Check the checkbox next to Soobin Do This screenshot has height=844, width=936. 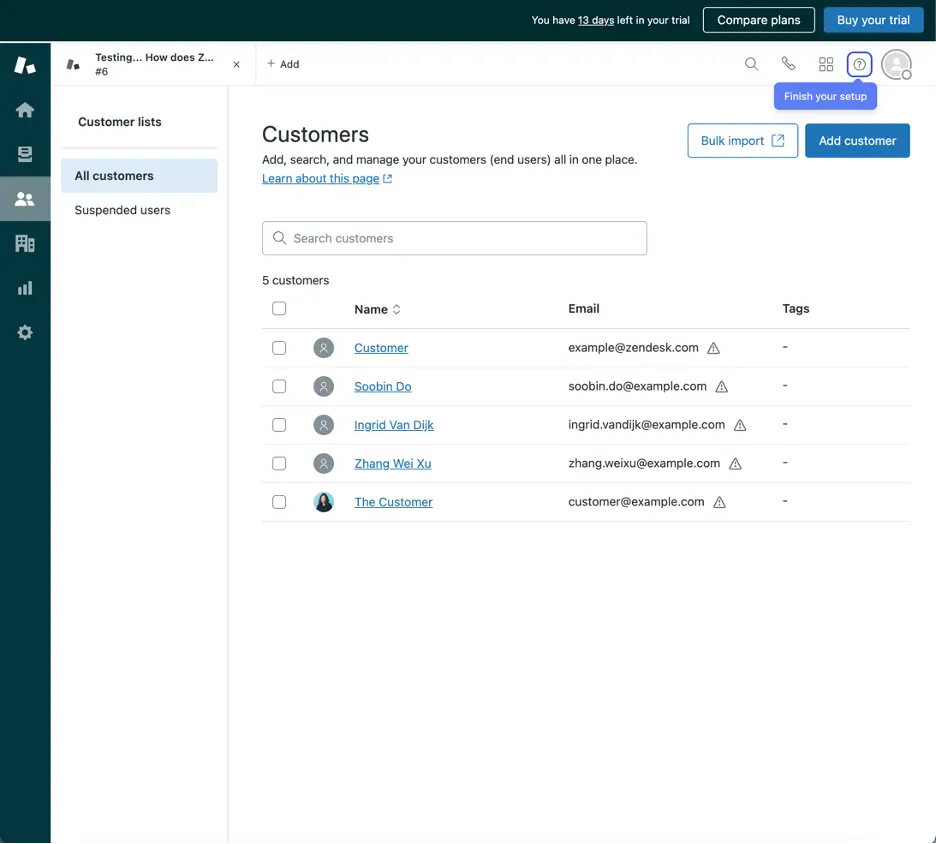(279, 385)
